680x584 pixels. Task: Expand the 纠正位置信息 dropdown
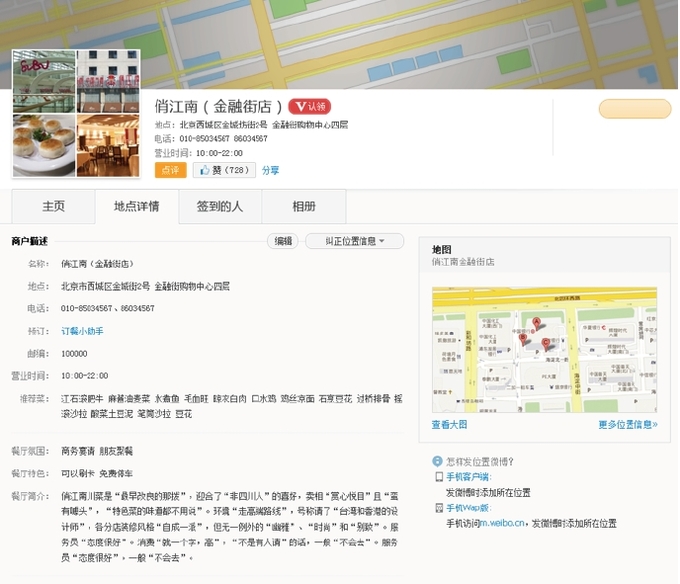click(x=354, y=241)
